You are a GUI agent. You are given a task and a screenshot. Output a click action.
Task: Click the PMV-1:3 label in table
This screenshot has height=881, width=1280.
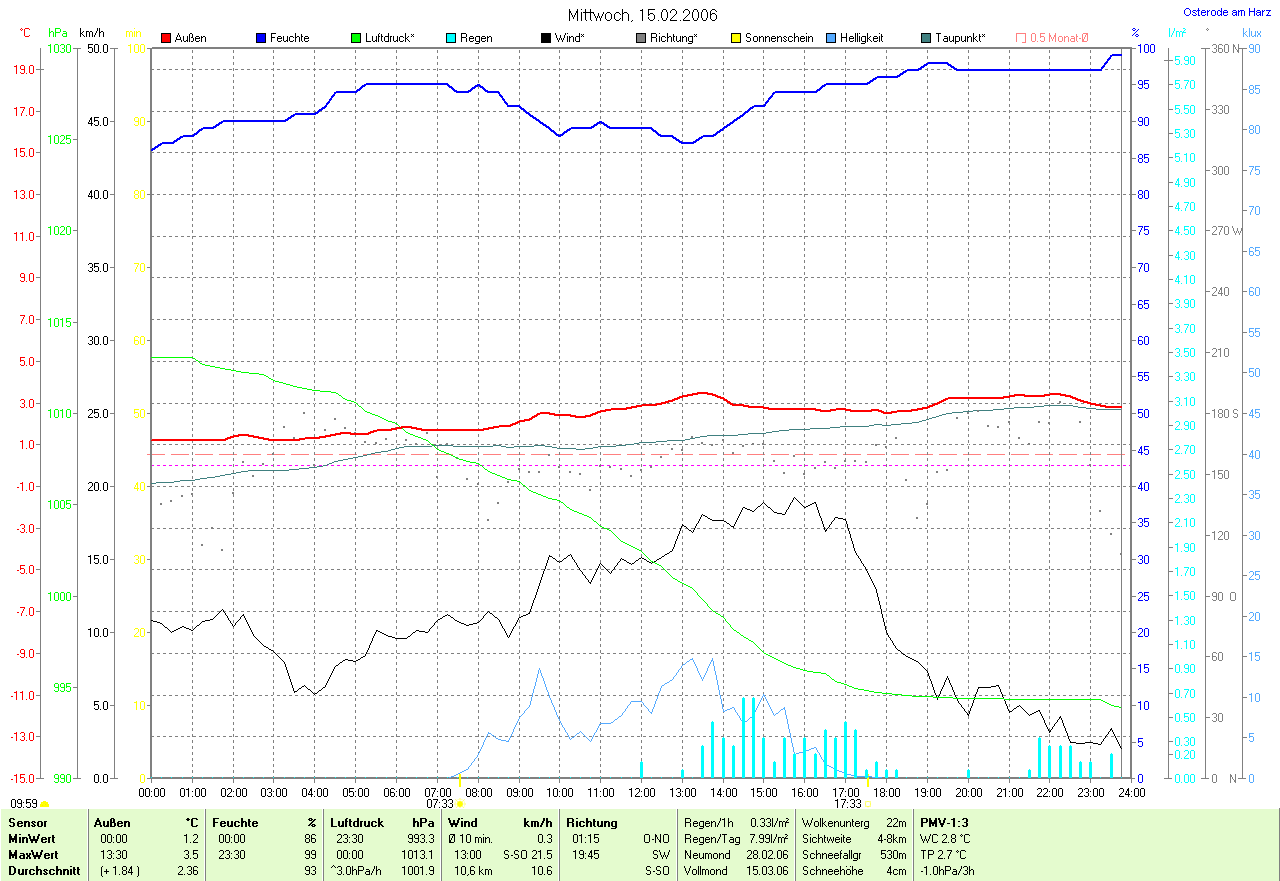tap(943, 823)
